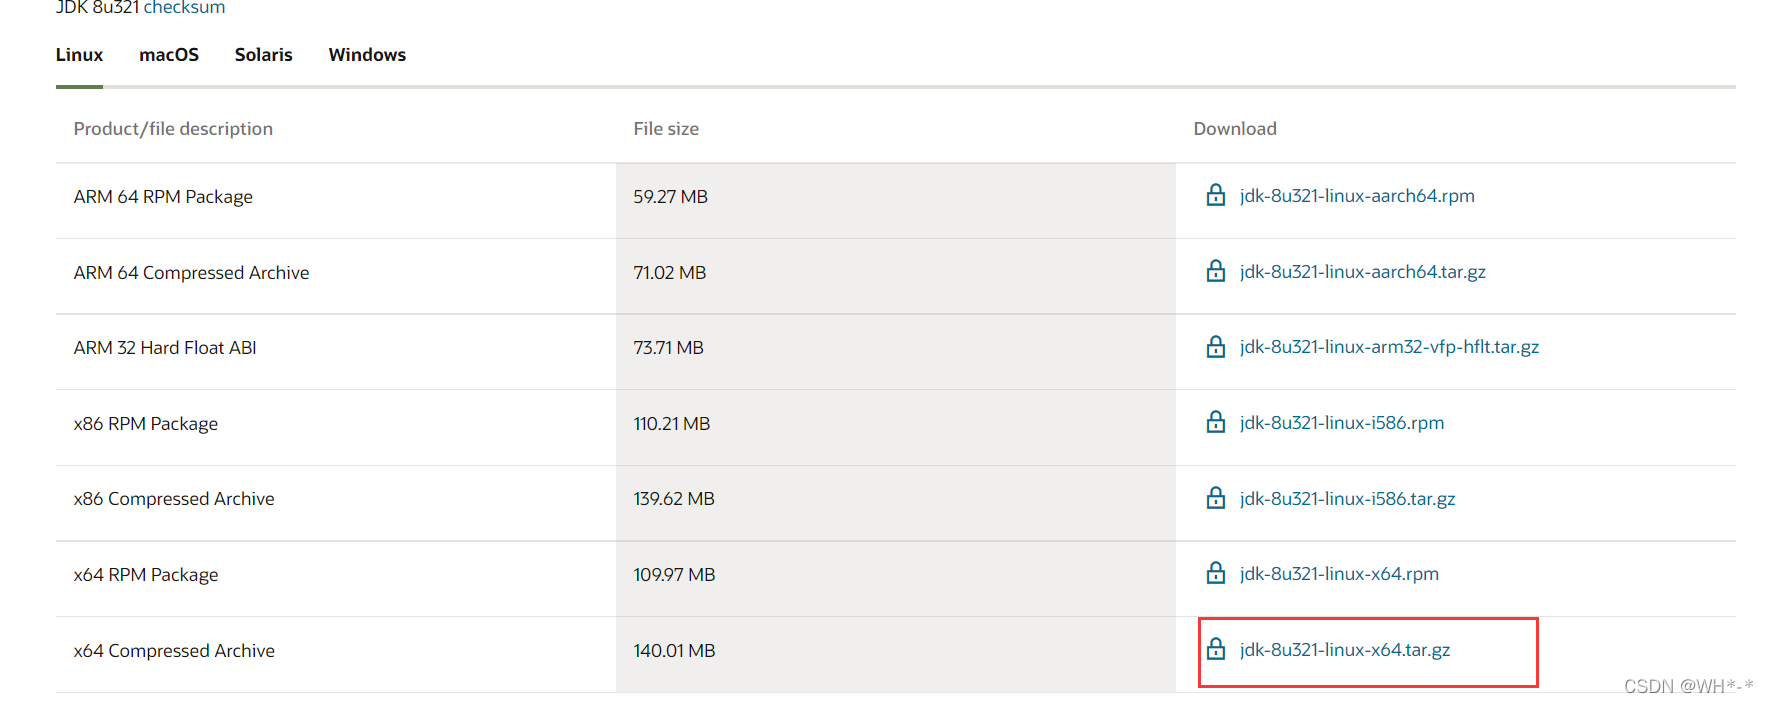Click the lock icon beside jdk-8u321-linux-arm32-vfp-hflt.tar.gz
Screen dimensions: 1768x703
tap(1215, 346)
